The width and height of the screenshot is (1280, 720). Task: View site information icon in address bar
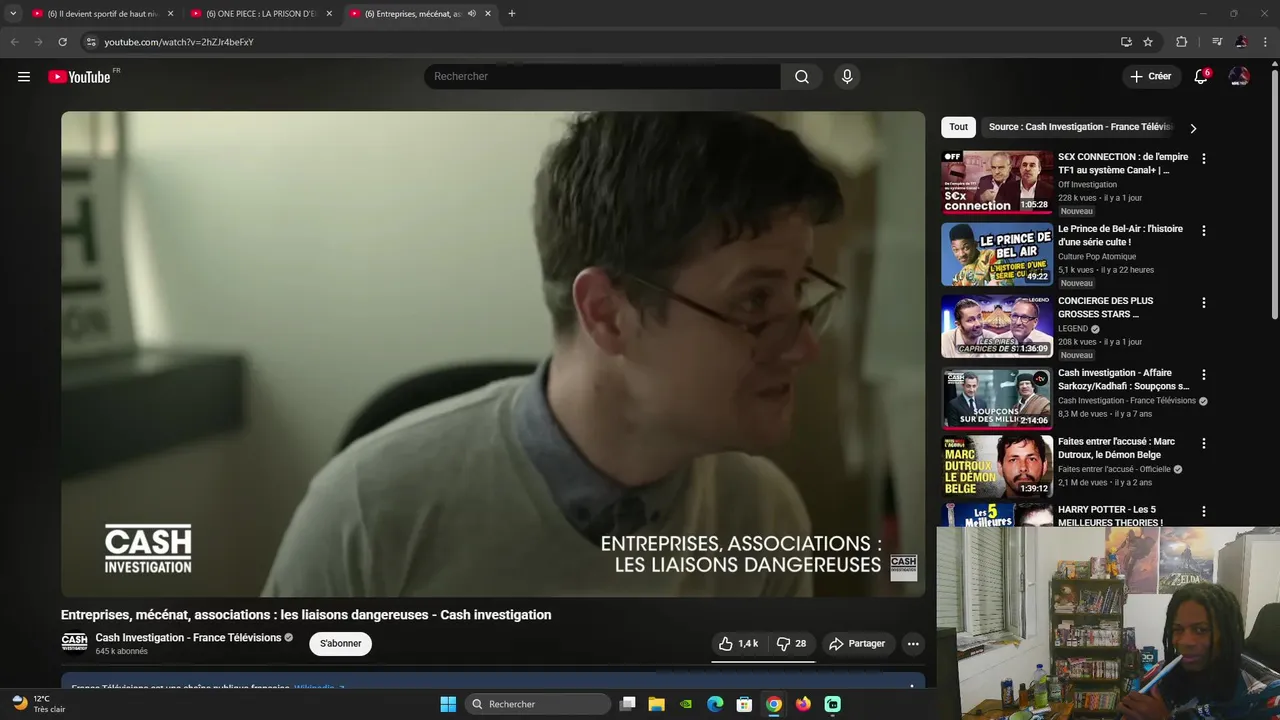(x=90, y=42)
